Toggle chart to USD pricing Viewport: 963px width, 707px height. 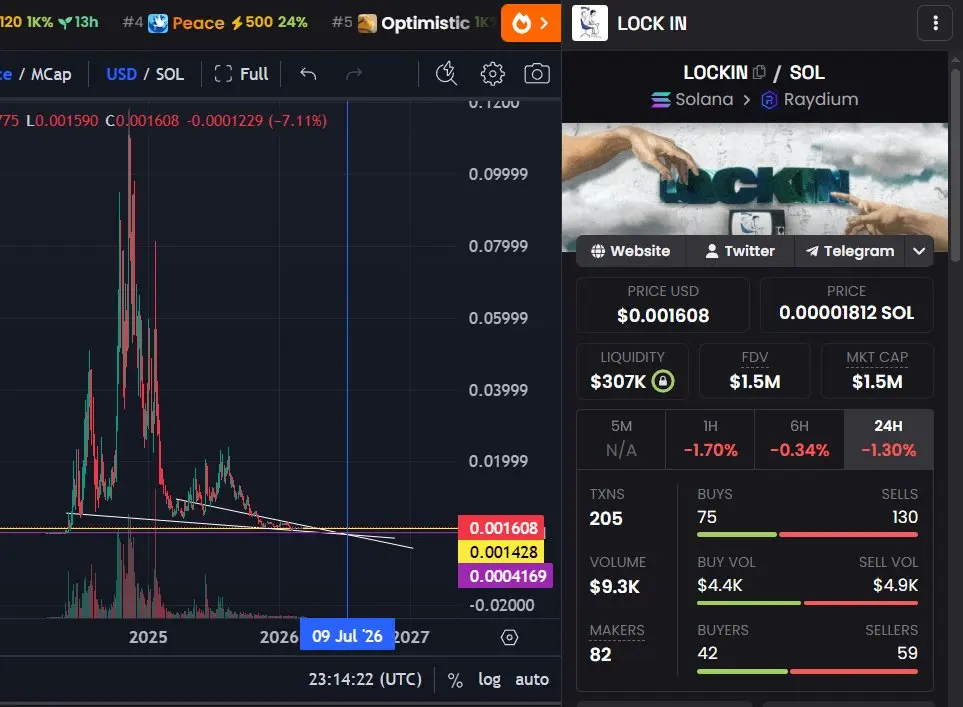pyautogui.click(x=121, y=74)
